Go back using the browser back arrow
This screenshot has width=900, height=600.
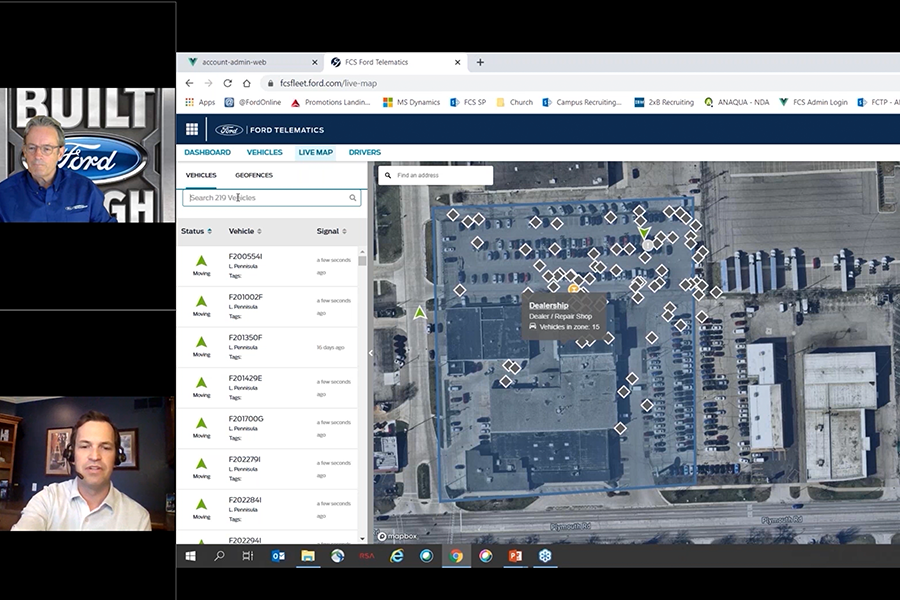(189, 83)
